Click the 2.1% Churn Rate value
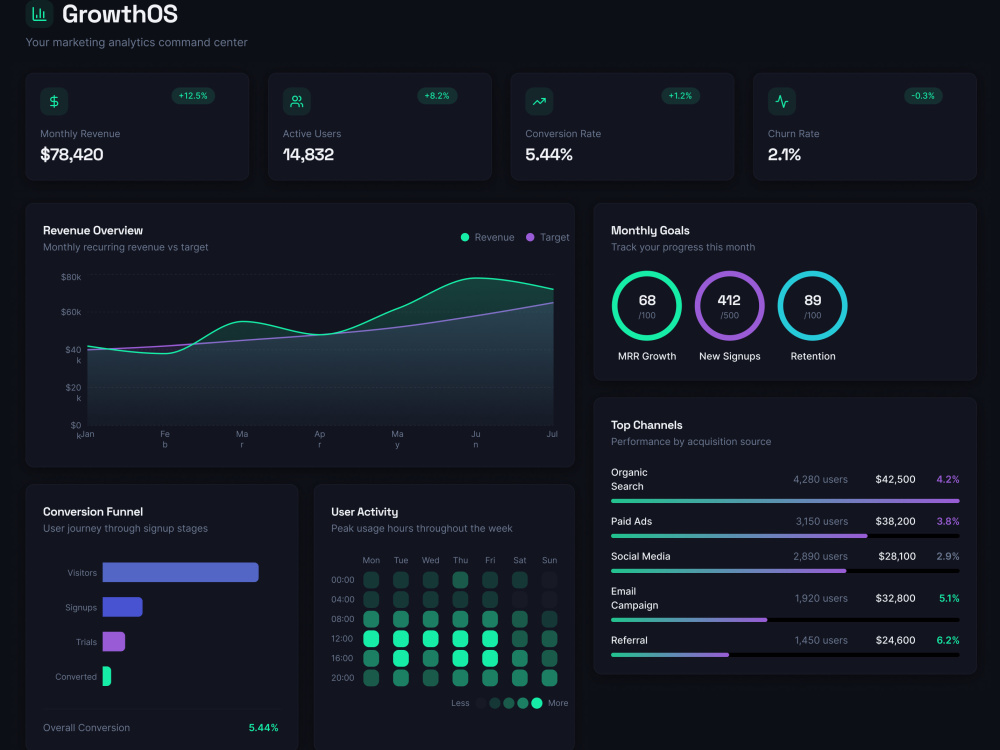The image size is (1000, 750). click(784, 154)
